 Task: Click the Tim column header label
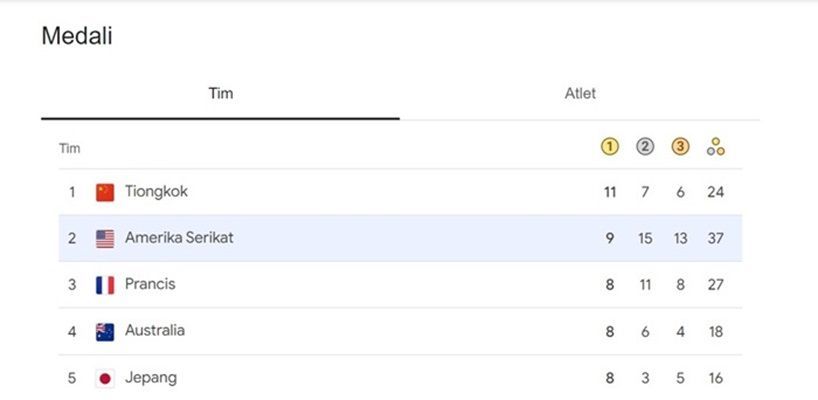pyautogui.click(x=69, y=149)
